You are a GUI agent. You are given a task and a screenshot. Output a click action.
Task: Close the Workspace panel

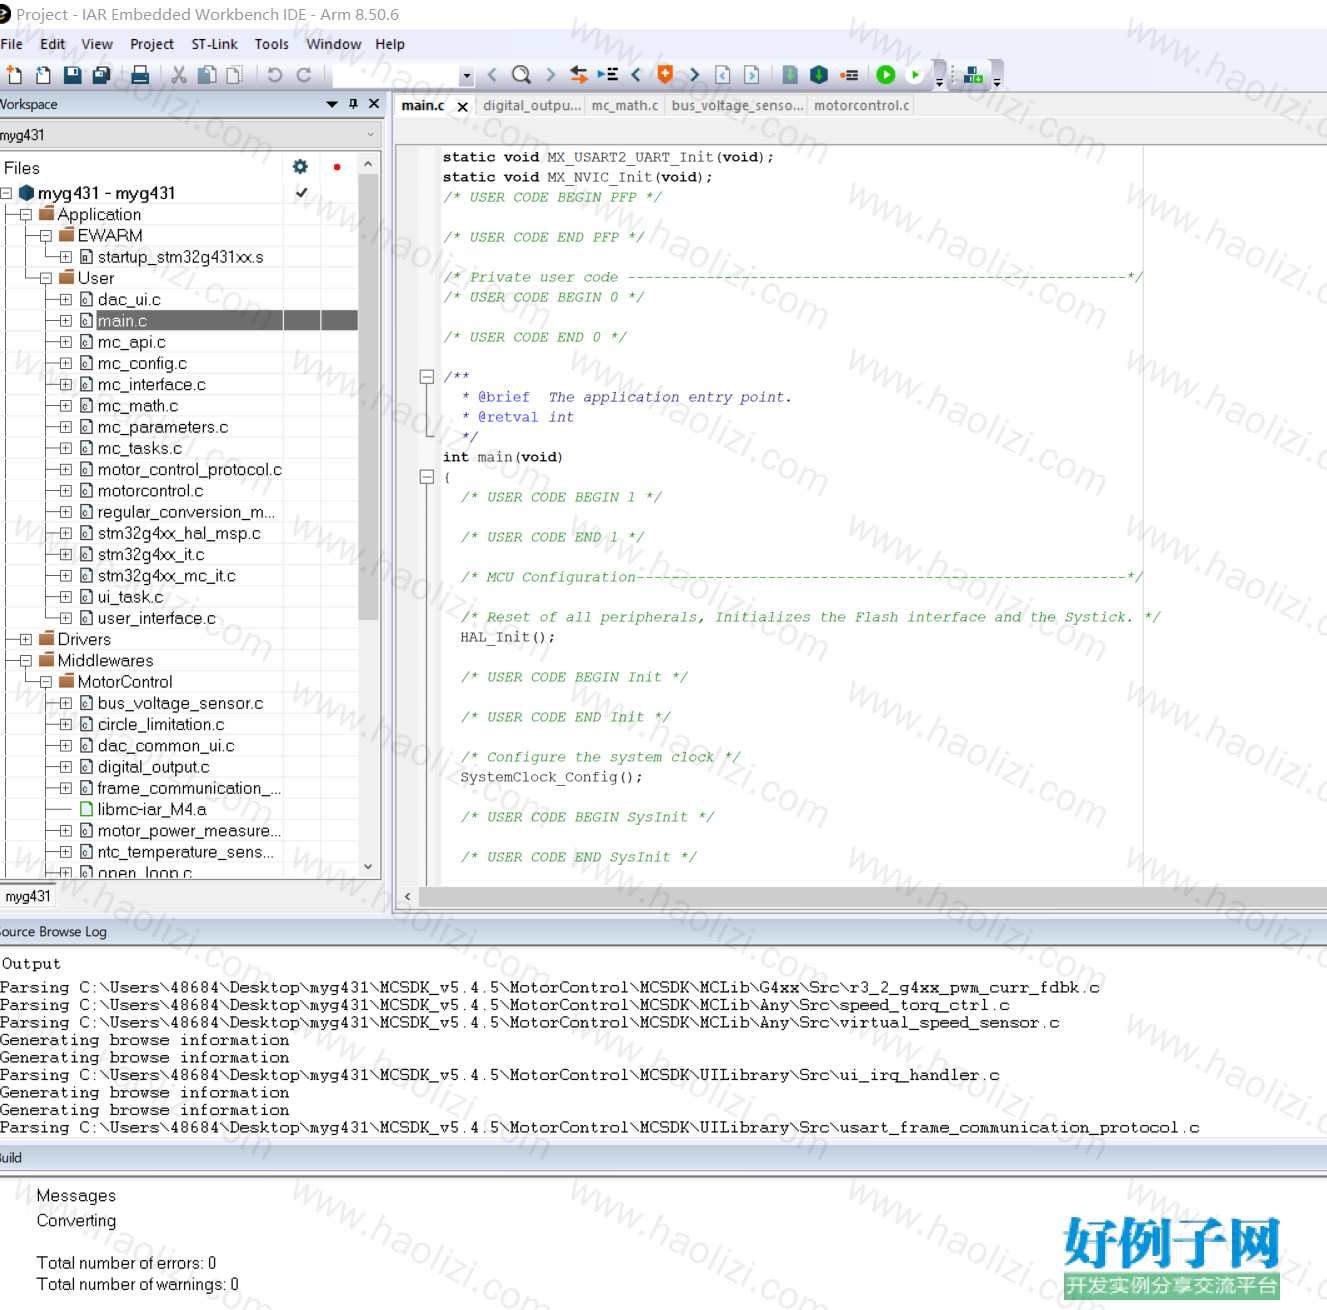(x=374, y=103)
